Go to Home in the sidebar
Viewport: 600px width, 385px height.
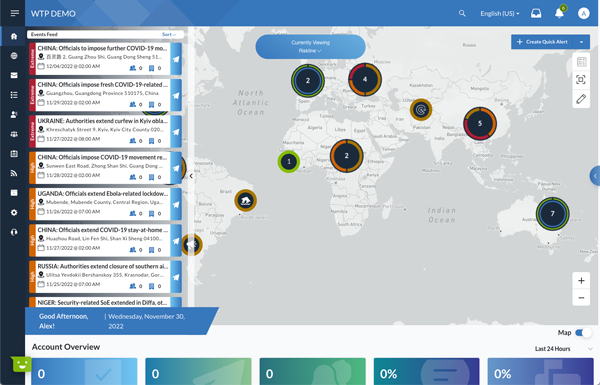point(14,36)
